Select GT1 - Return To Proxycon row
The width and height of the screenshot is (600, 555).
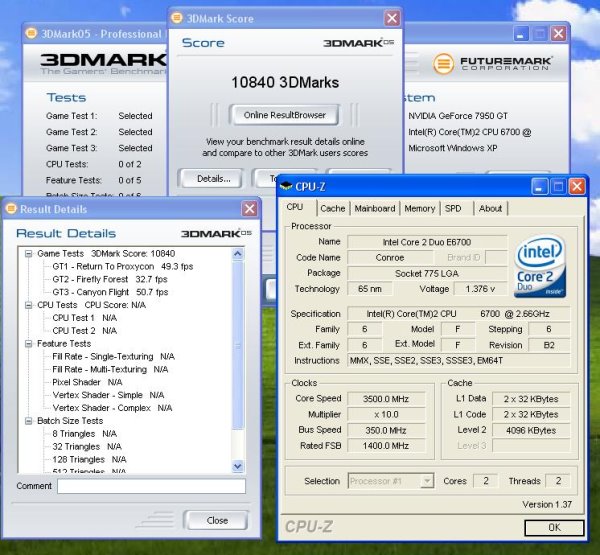[x=122, y=266]
